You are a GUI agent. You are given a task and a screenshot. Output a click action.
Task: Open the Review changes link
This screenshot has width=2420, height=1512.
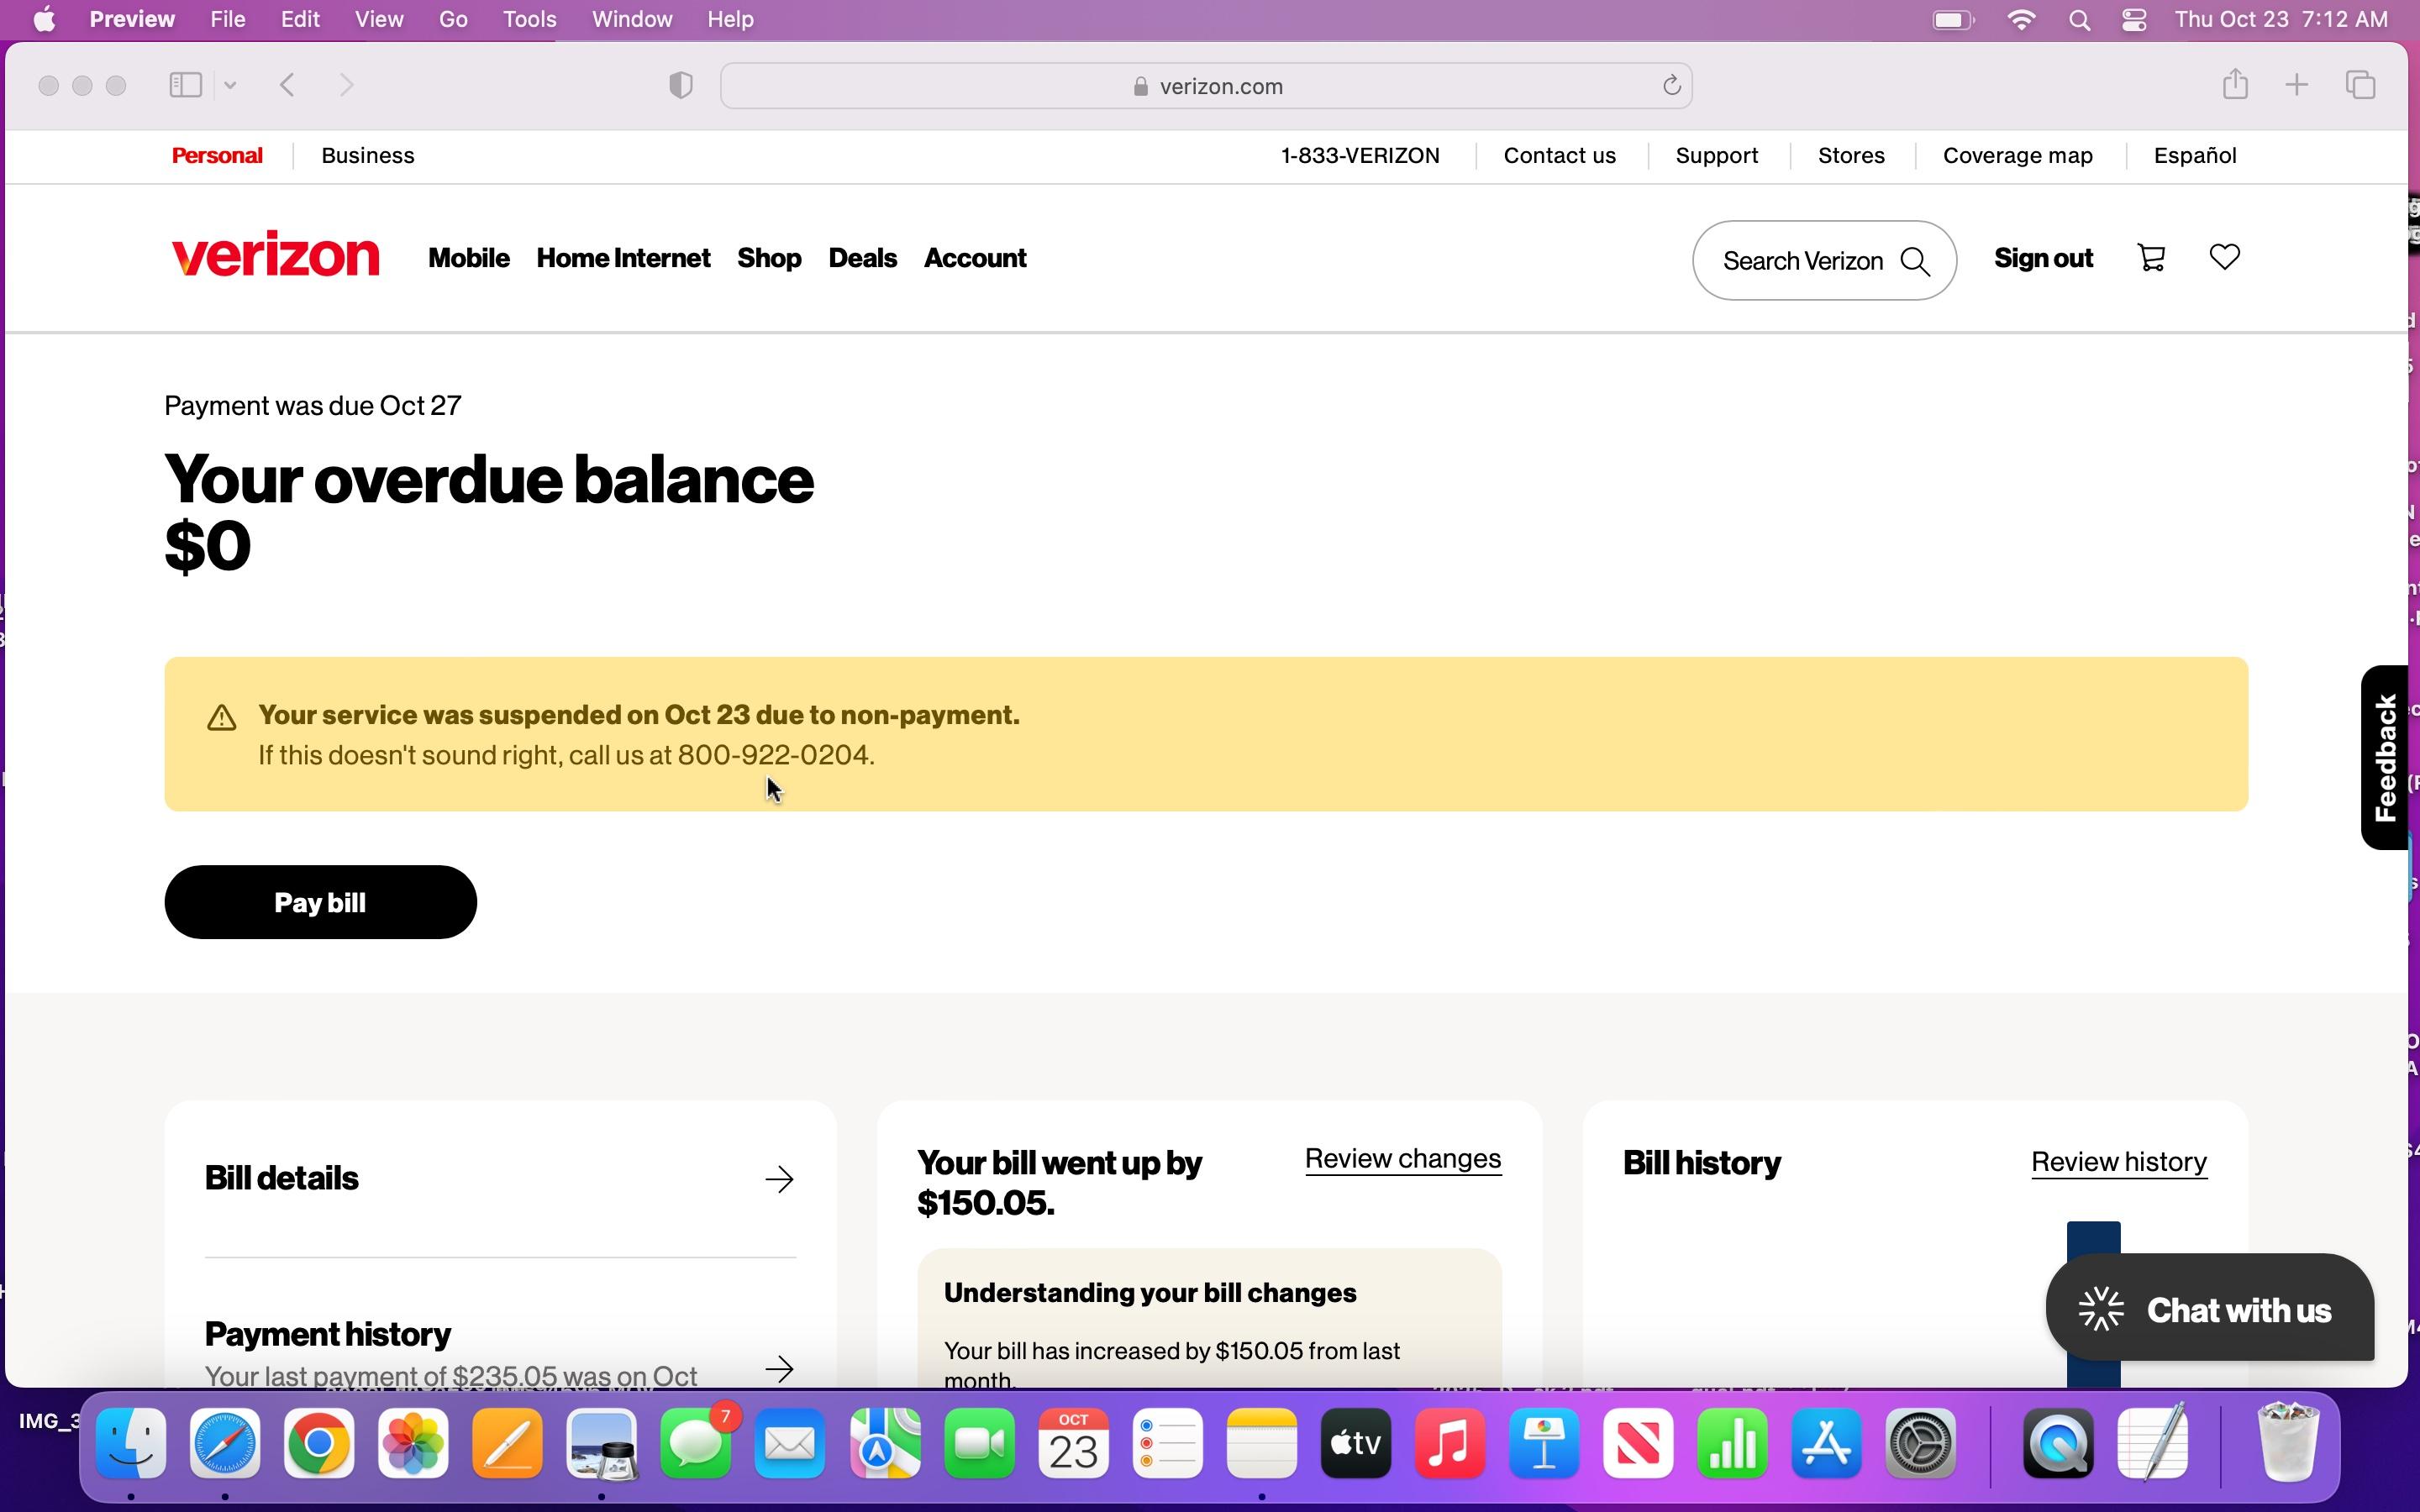pyautogui.click(x=1402, y=1159)
